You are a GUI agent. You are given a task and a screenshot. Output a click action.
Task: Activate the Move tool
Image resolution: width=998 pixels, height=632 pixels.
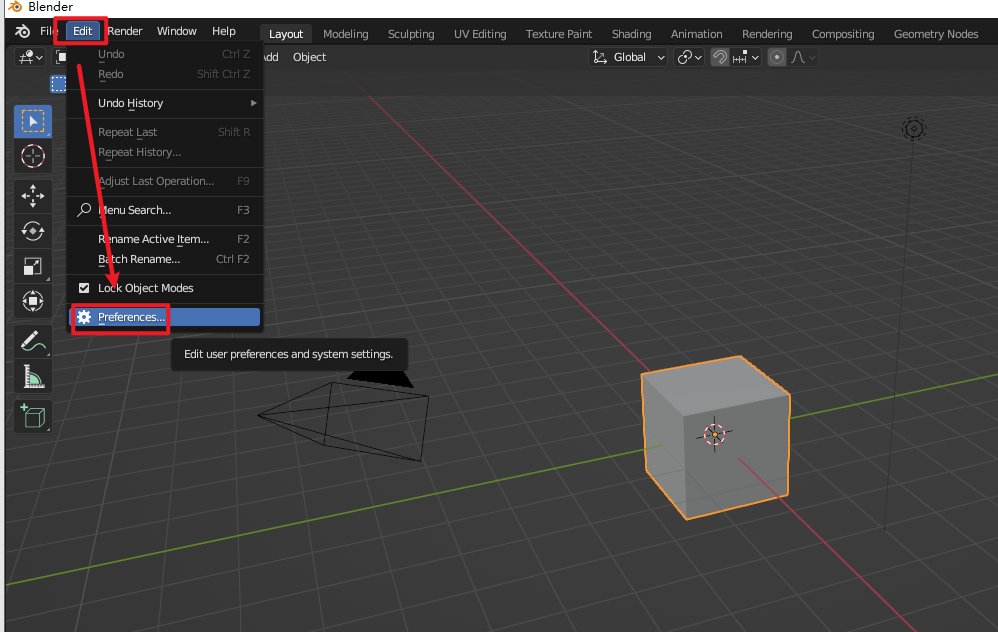pyautogui.click(x=33, y=196)
